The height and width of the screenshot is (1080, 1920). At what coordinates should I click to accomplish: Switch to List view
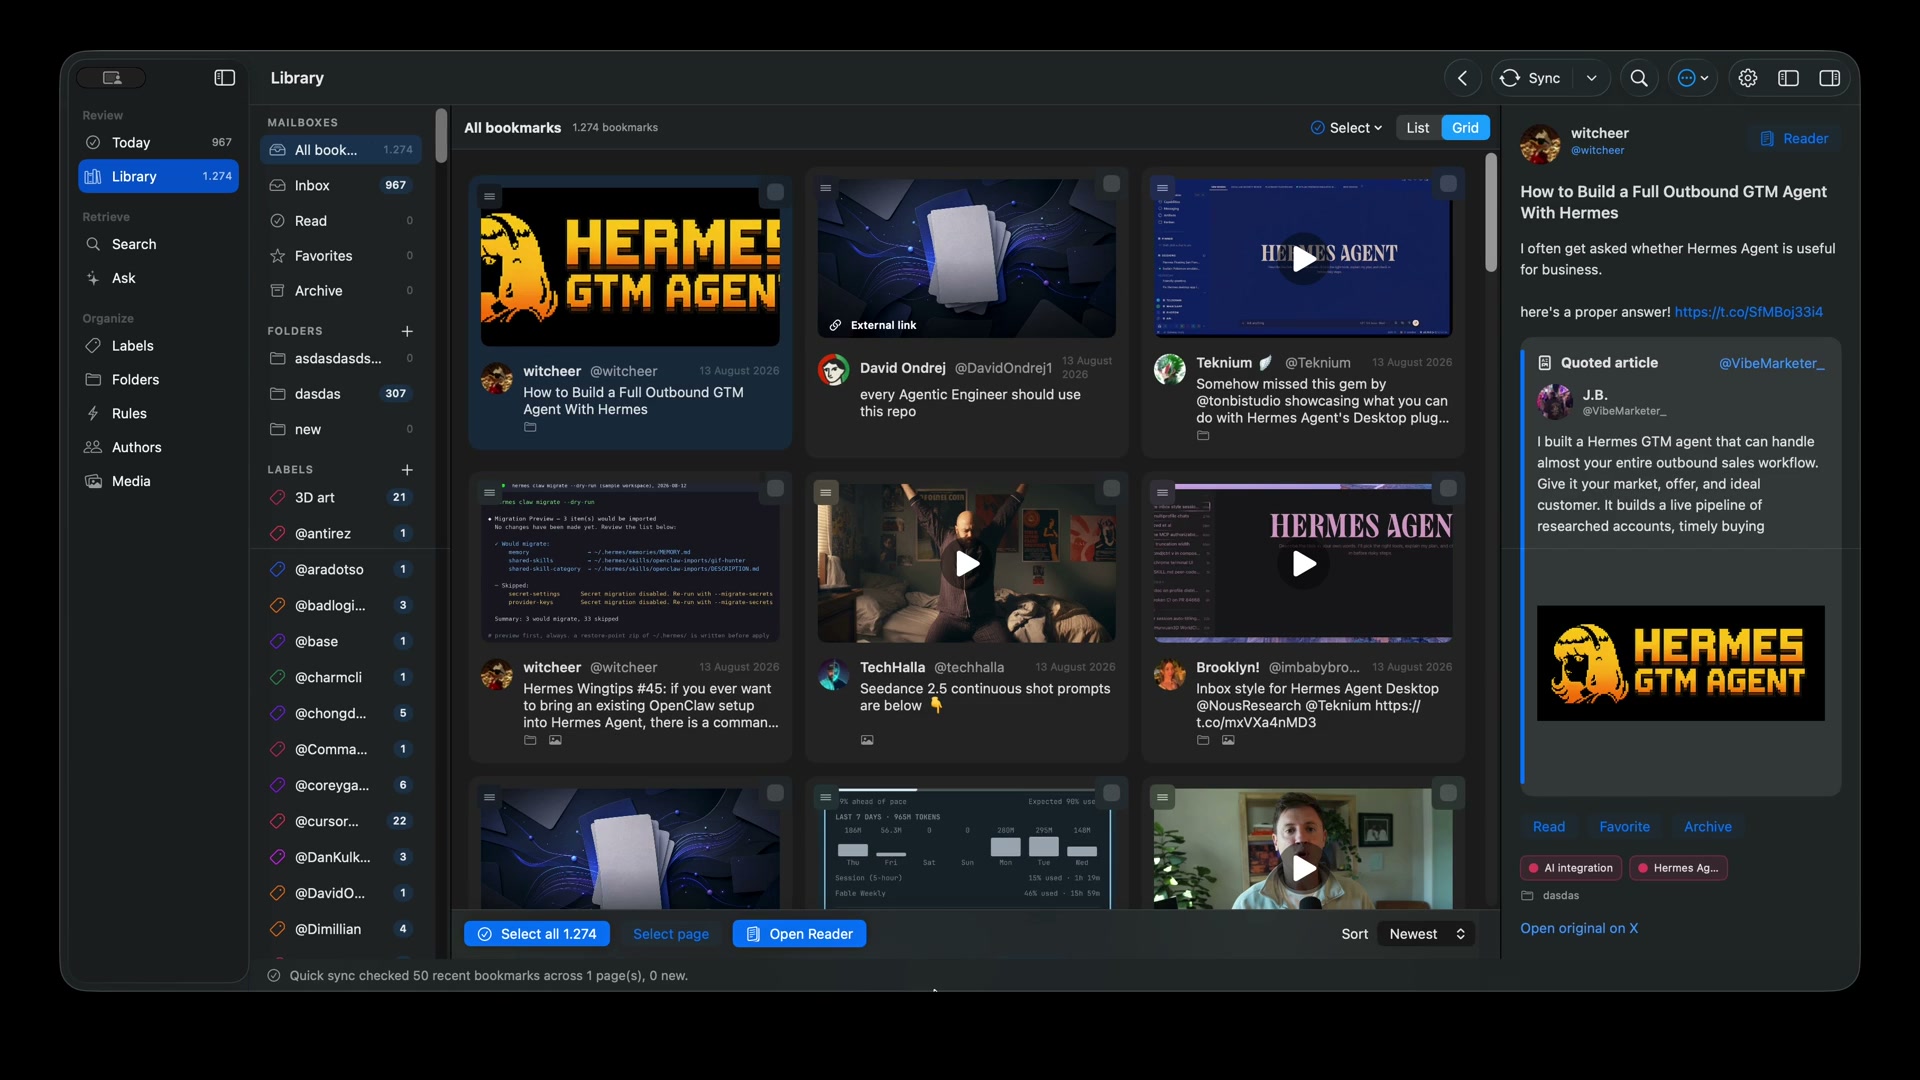click(x=1417, y=128)
